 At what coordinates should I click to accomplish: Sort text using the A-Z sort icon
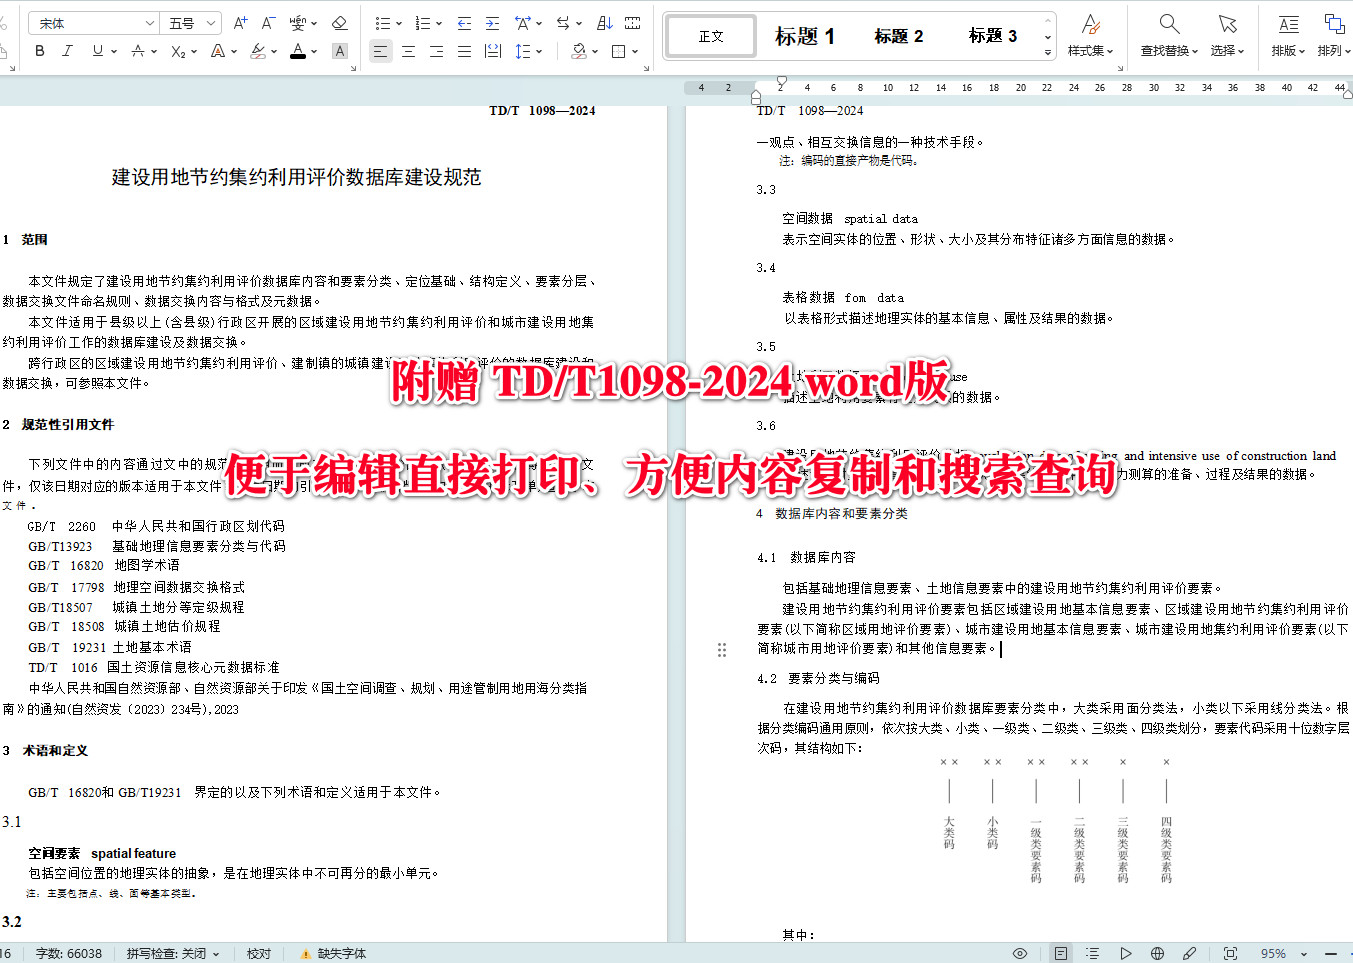click(604, 23)
